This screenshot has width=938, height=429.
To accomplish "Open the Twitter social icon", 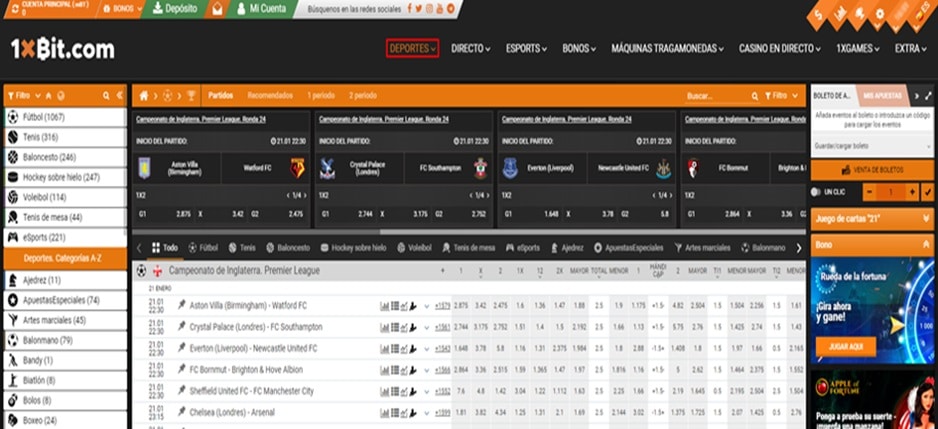I will 419,8.
